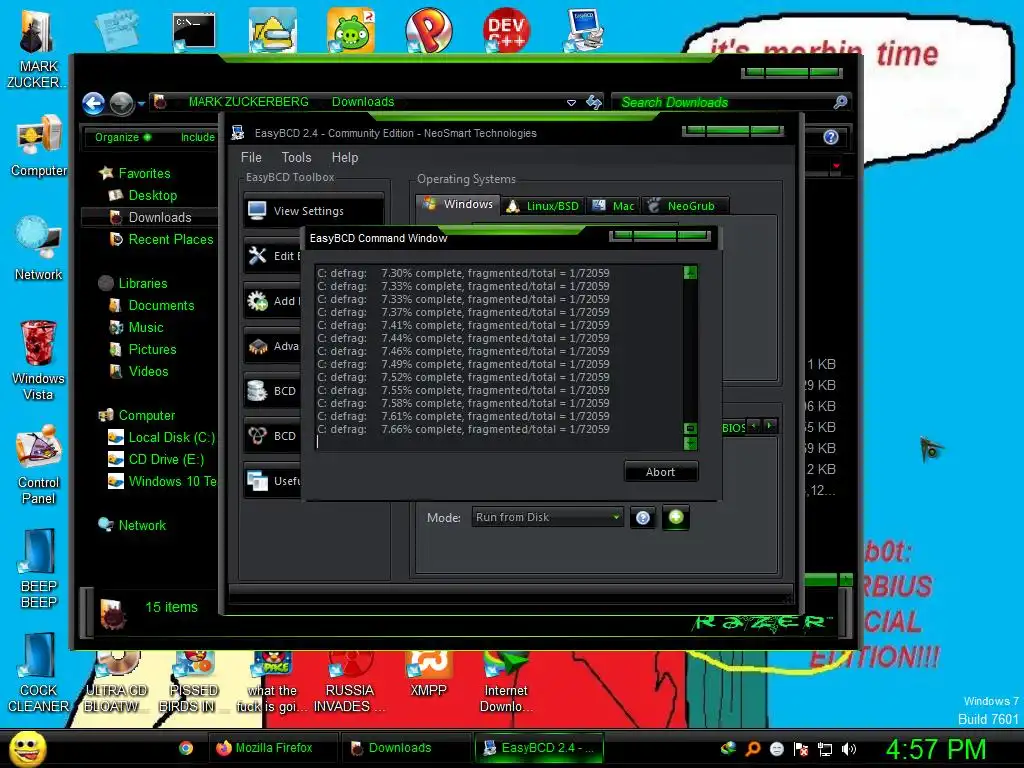Click the command window output text area
The image size is (1024, 768).
coord(499,357)
